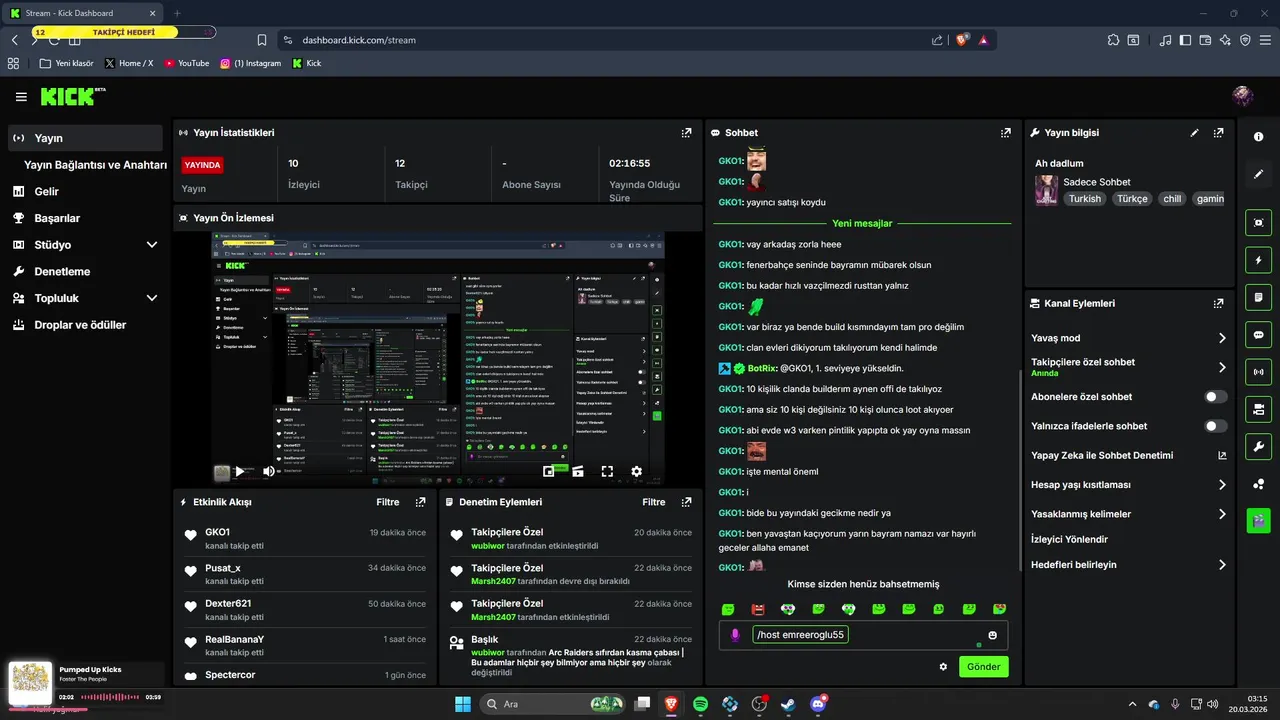Click the pencil icon in right sidebar
This screenshot has height=720, width=1280.
click(1258, 174)
